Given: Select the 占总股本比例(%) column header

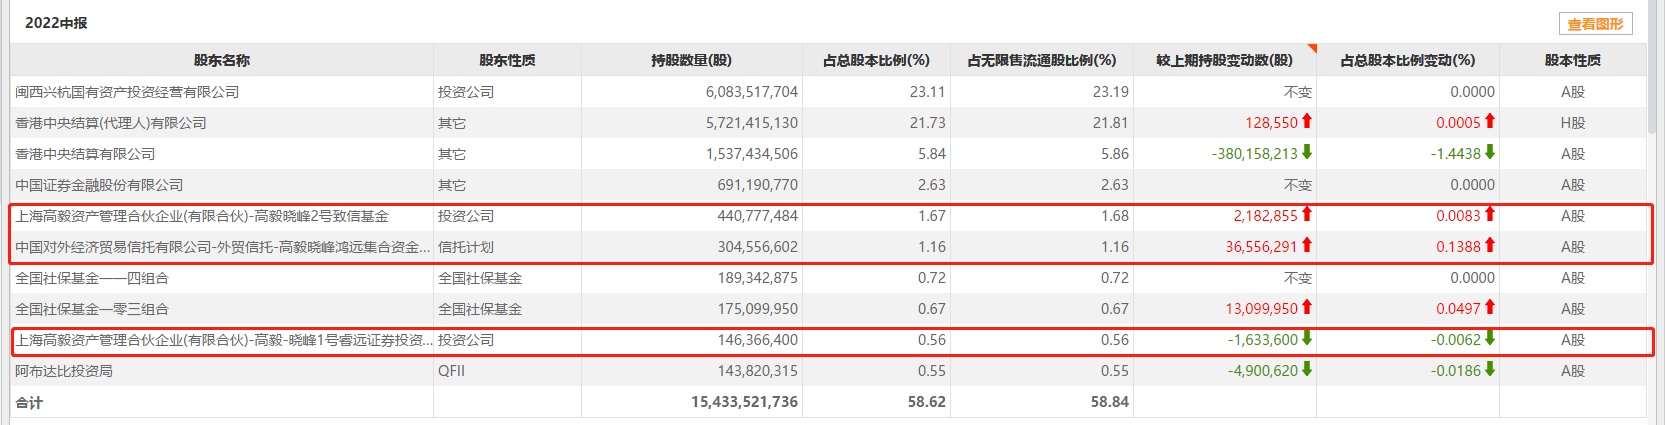Looking at the screenshot, I should (x=876, y=60).
